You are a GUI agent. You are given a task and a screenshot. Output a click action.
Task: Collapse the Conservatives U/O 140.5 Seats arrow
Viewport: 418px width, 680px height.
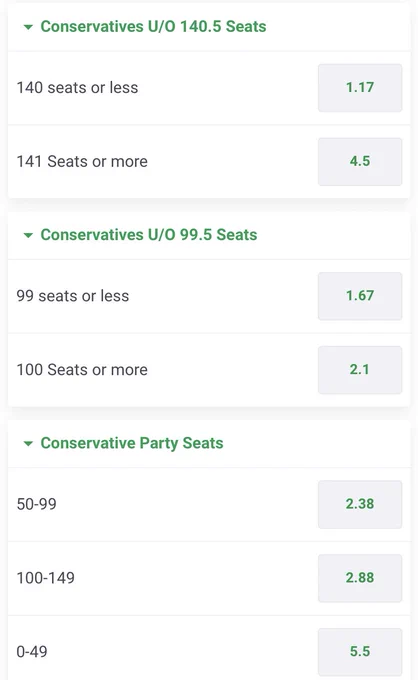click(x=28, y=27)
